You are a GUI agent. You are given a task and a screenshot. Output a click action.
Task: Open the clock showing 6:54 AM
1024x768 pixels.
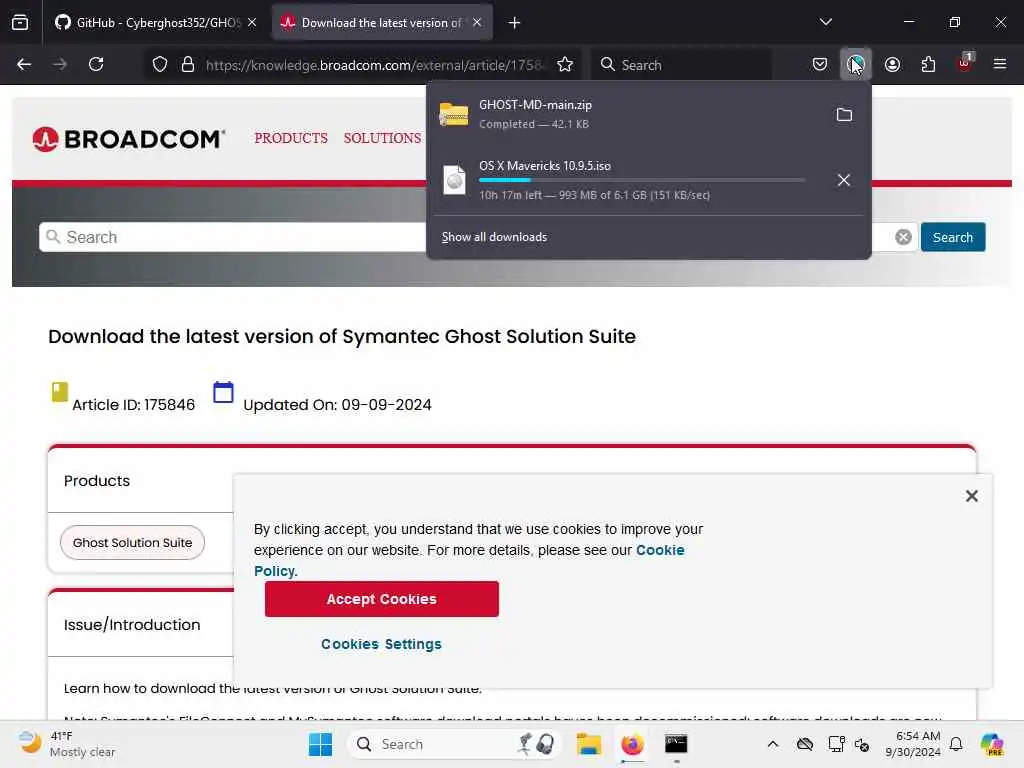[x=913, y=744]
